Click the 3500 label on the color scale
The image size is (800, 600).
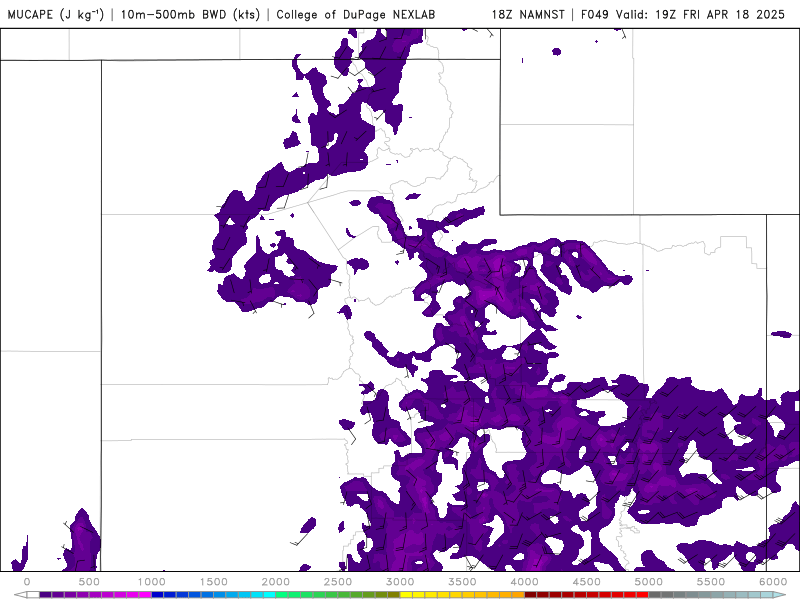(x=462, y=582)
